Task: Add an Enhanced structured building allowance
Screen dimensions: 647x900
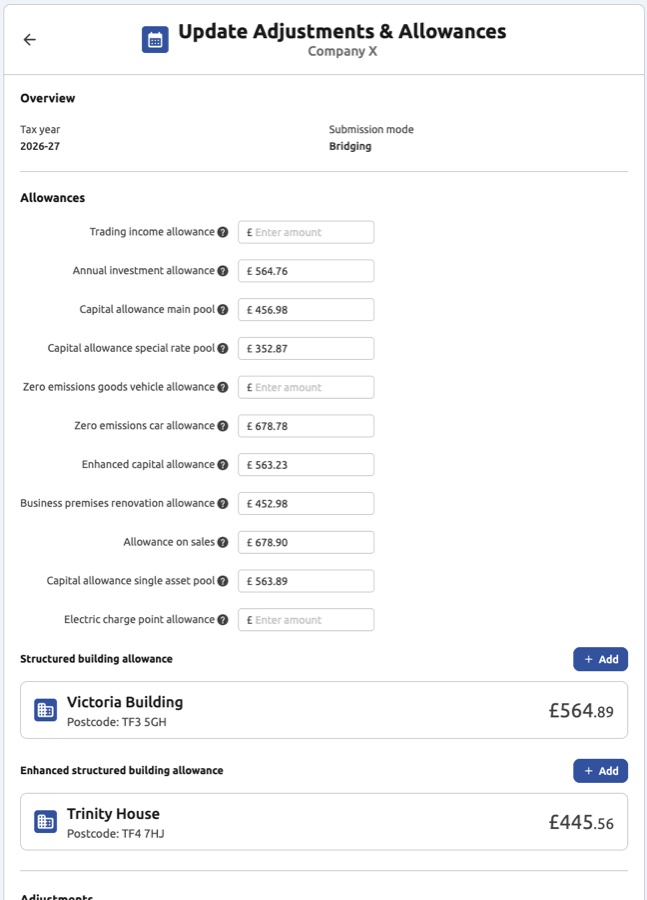Action: click(x=600, y=771)
